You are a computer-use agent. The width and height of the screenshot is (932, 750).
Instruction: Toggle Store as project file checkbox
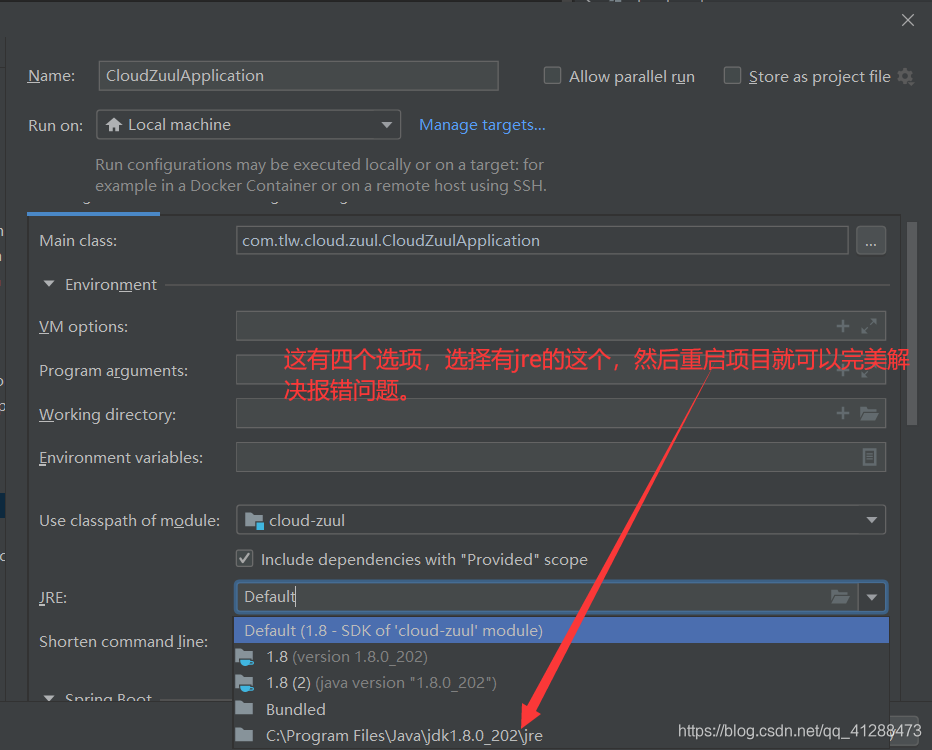[732, 76]
